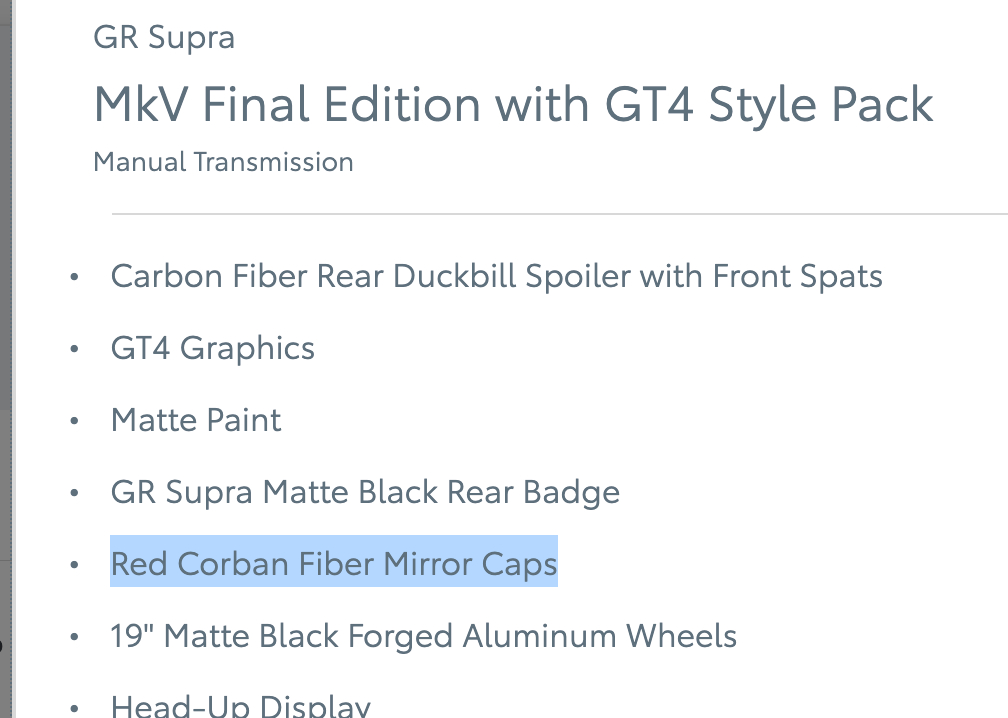Click the highlighted Red Corban Fiber Mirror Caps text

coord(333,564)
